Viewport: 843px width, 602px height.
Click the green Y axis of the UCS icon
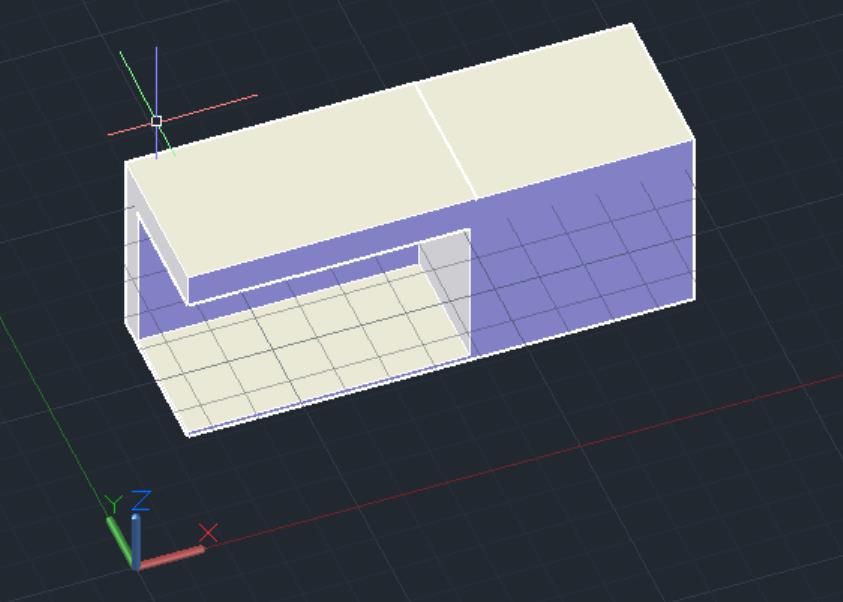[x=119, y=539]
